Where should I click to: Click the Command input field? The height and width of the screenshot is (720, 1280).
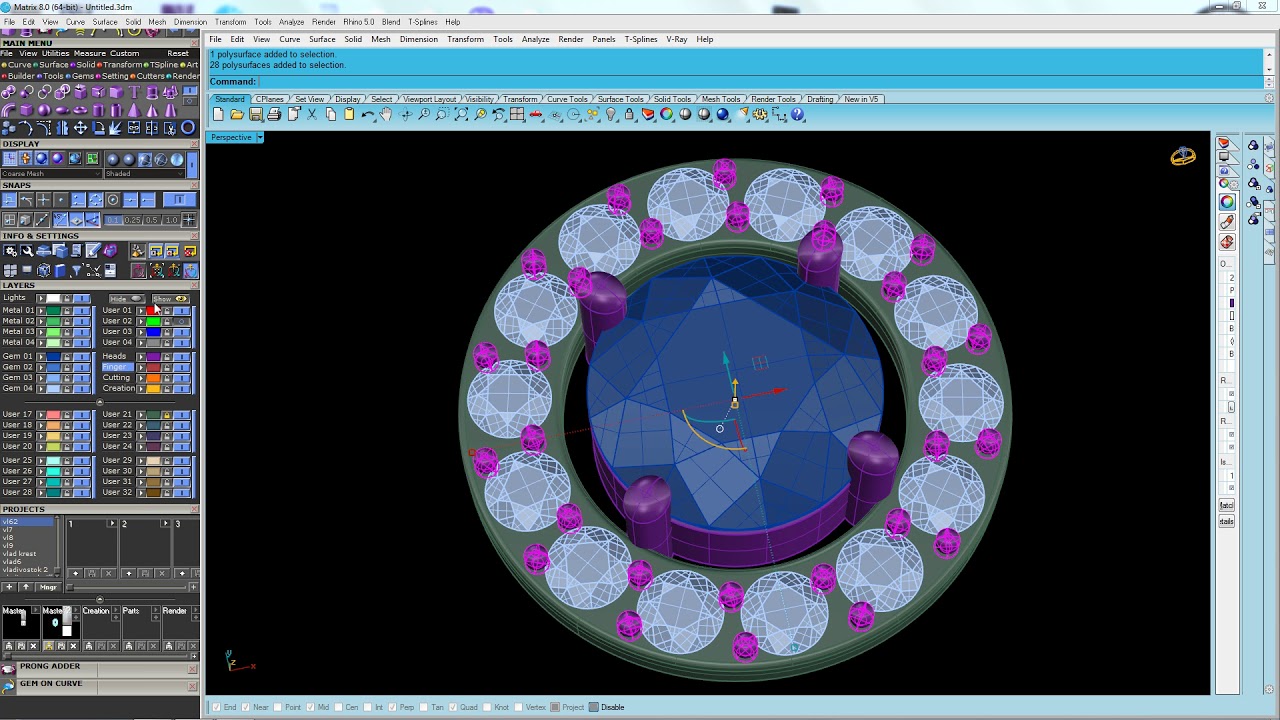pos(760,82)
